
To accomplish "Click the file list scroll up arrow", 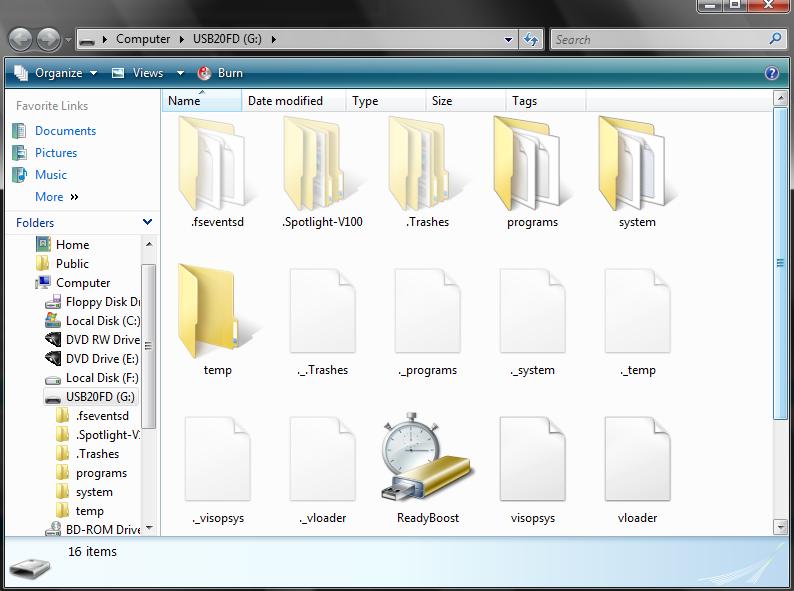I will point(780,98).
